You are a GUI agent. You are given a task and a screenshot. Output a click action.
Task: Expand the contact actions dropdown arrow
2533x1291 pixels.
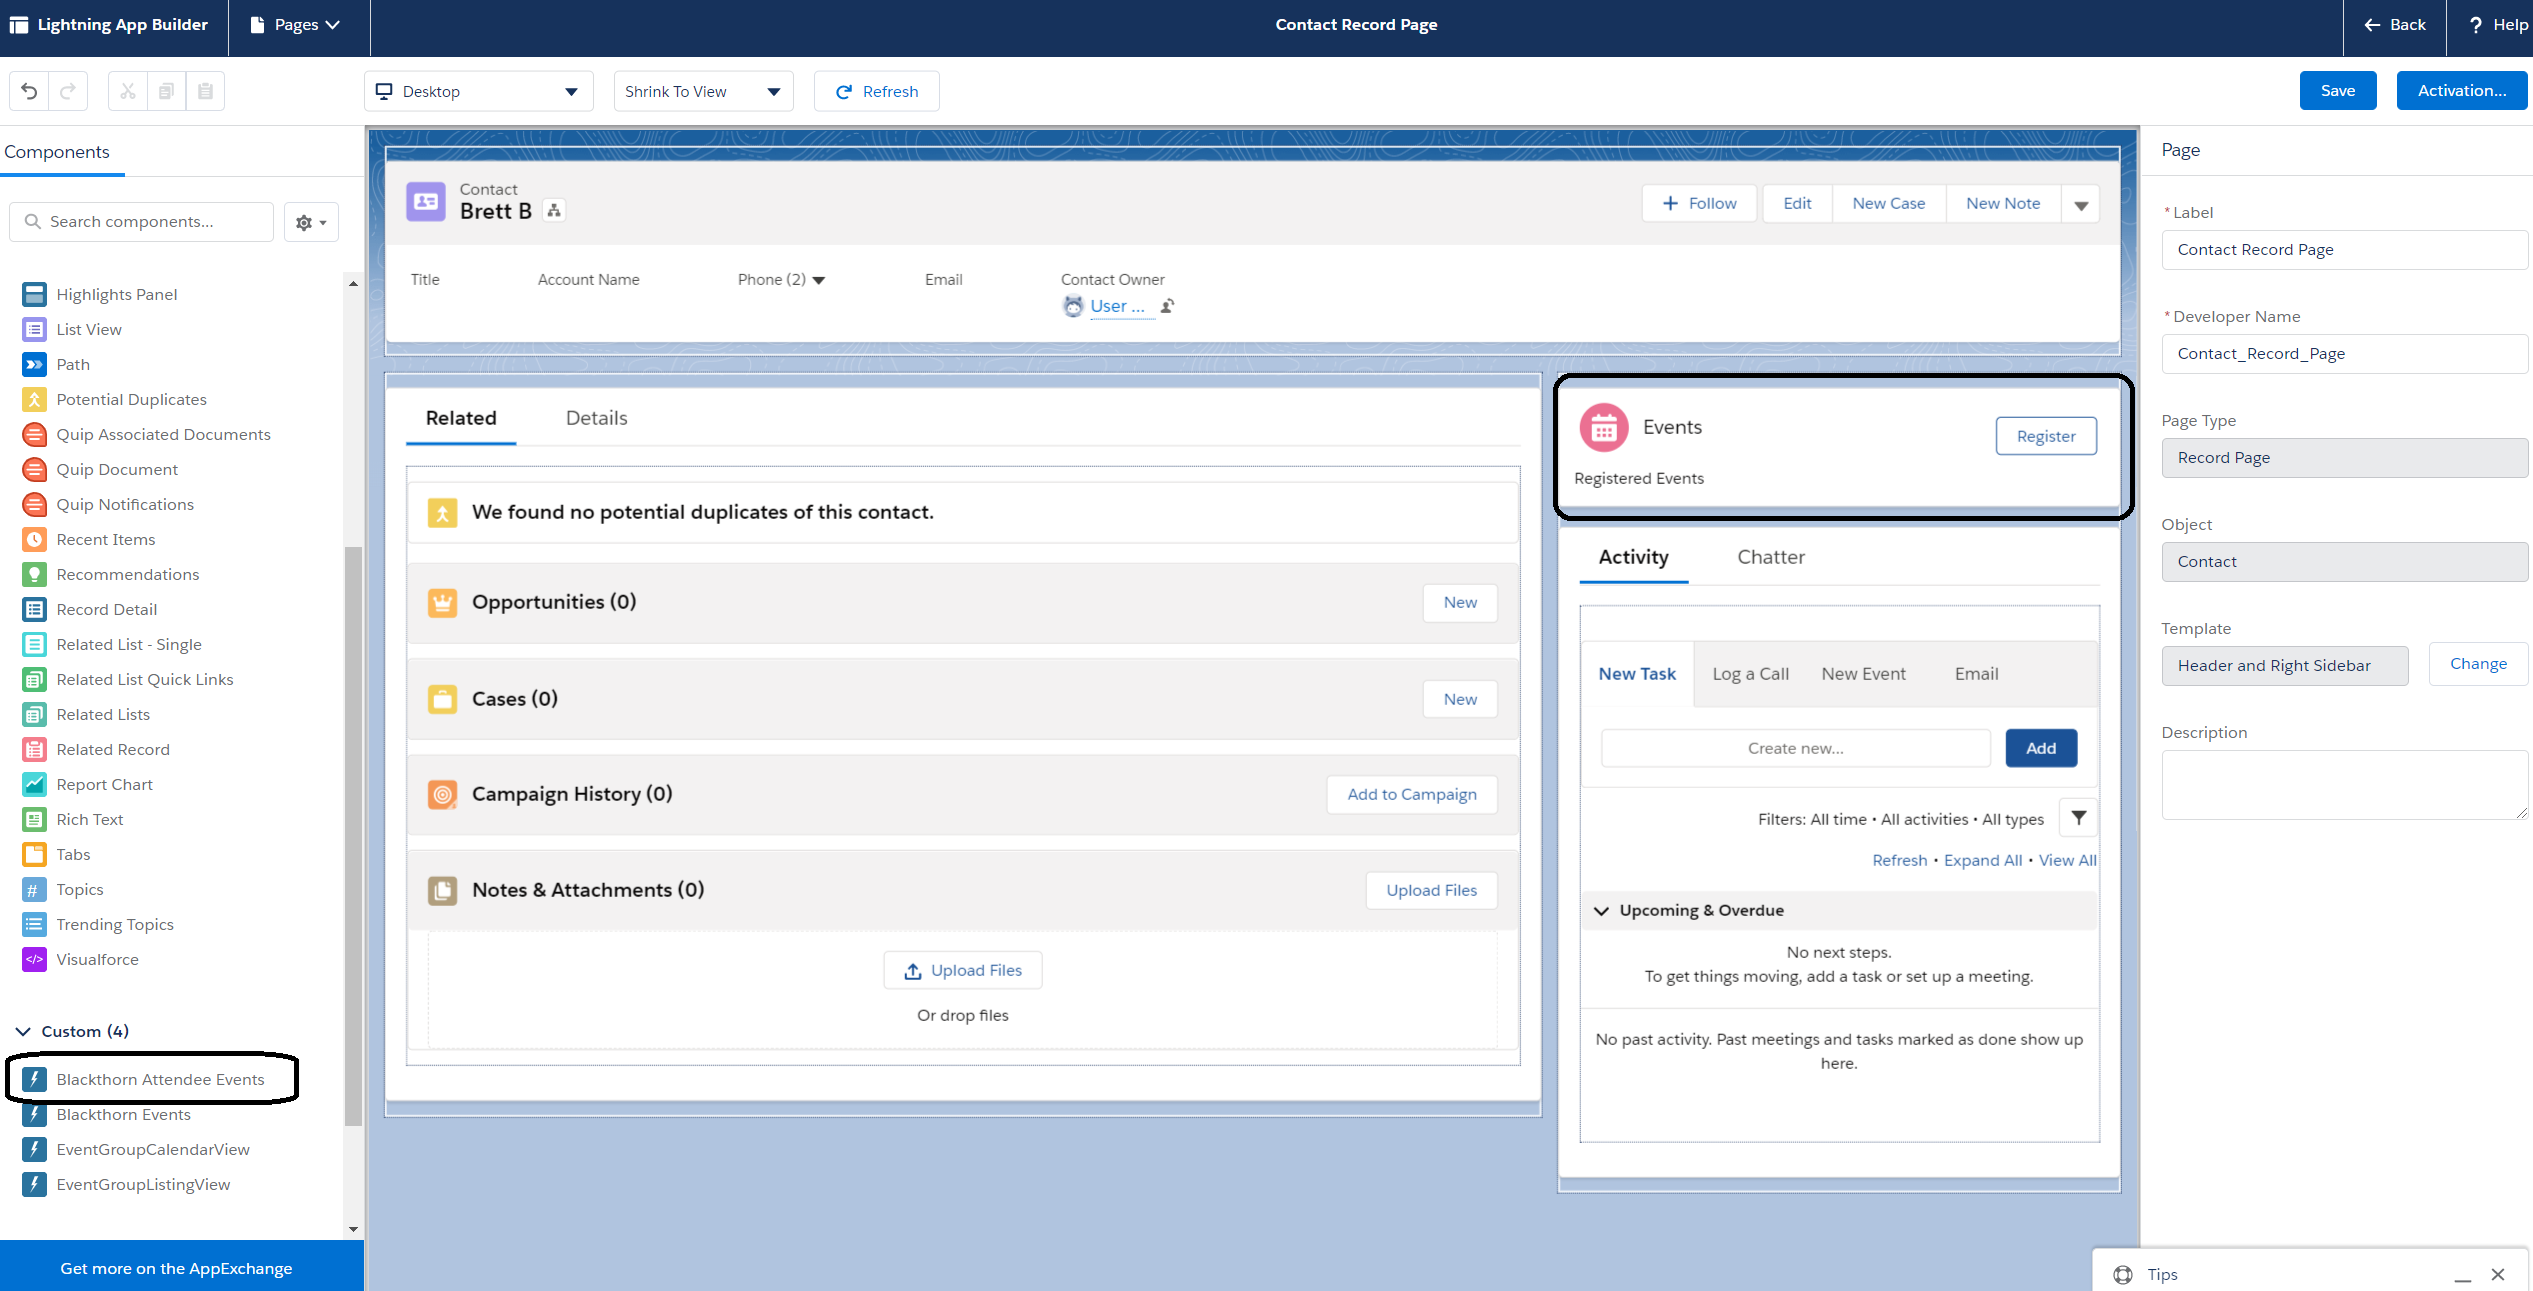coord(2080,204)
